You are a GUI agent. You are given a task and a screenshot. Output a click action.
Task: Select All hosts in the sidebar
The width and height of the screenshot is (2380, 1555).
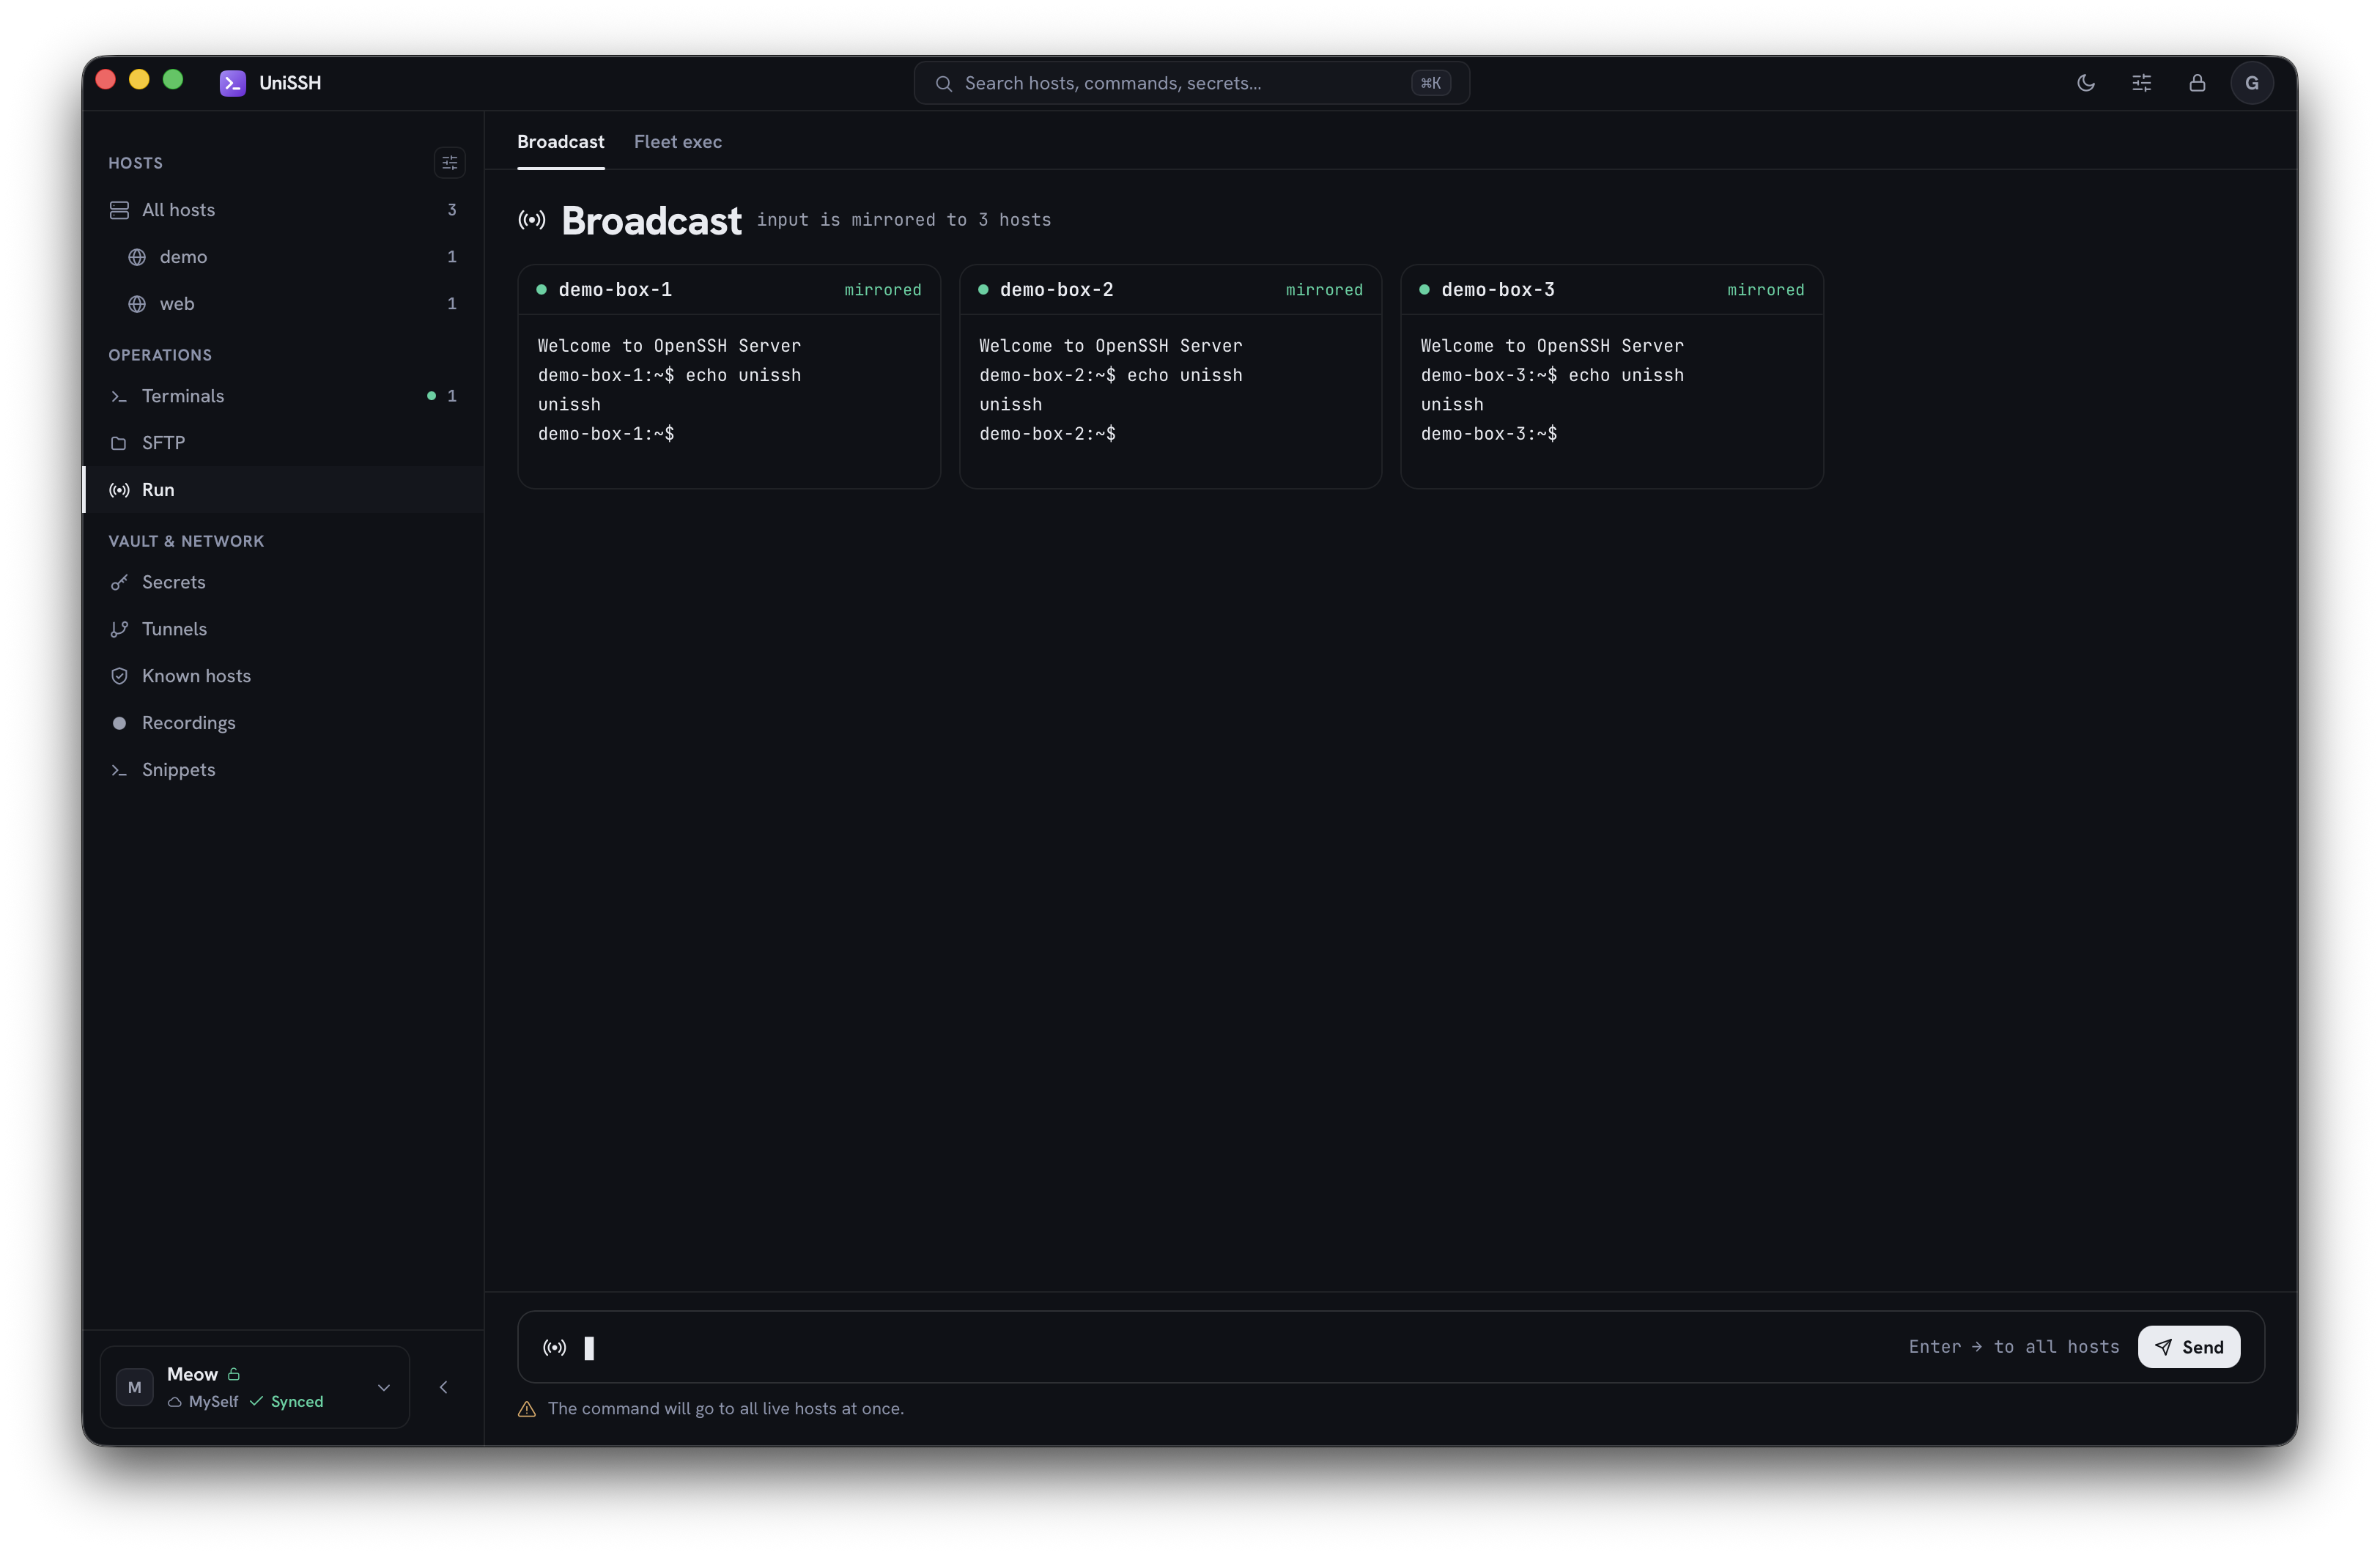[283, 210]
